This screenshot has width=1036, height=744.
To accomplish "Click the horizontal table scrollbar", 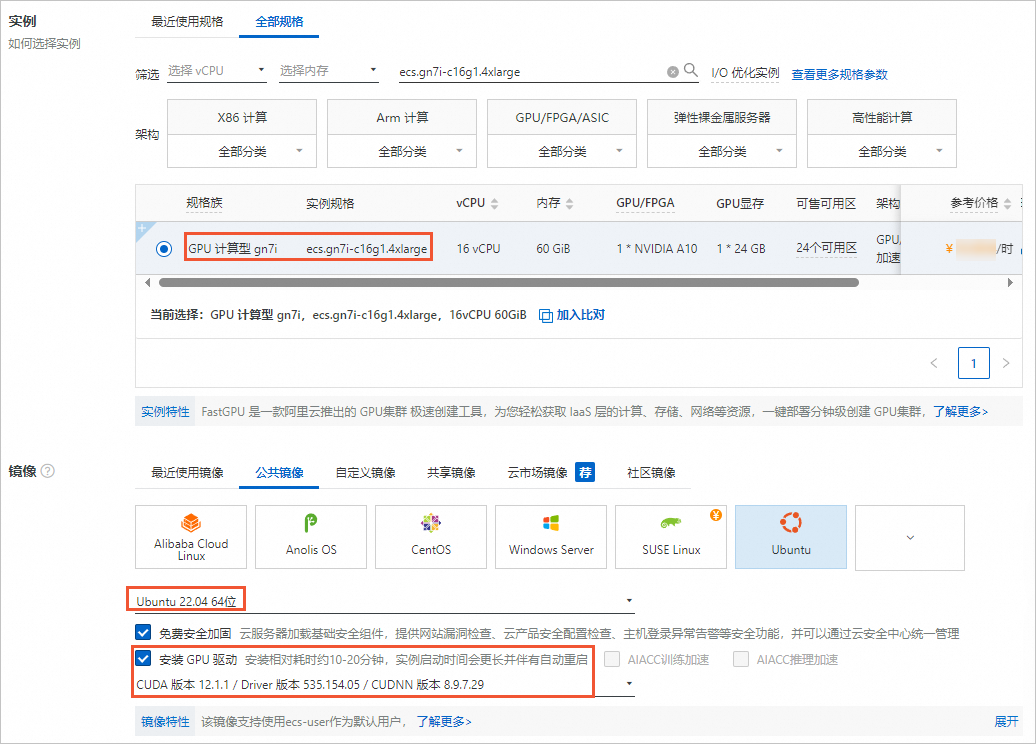I will [x=509, y=282].
